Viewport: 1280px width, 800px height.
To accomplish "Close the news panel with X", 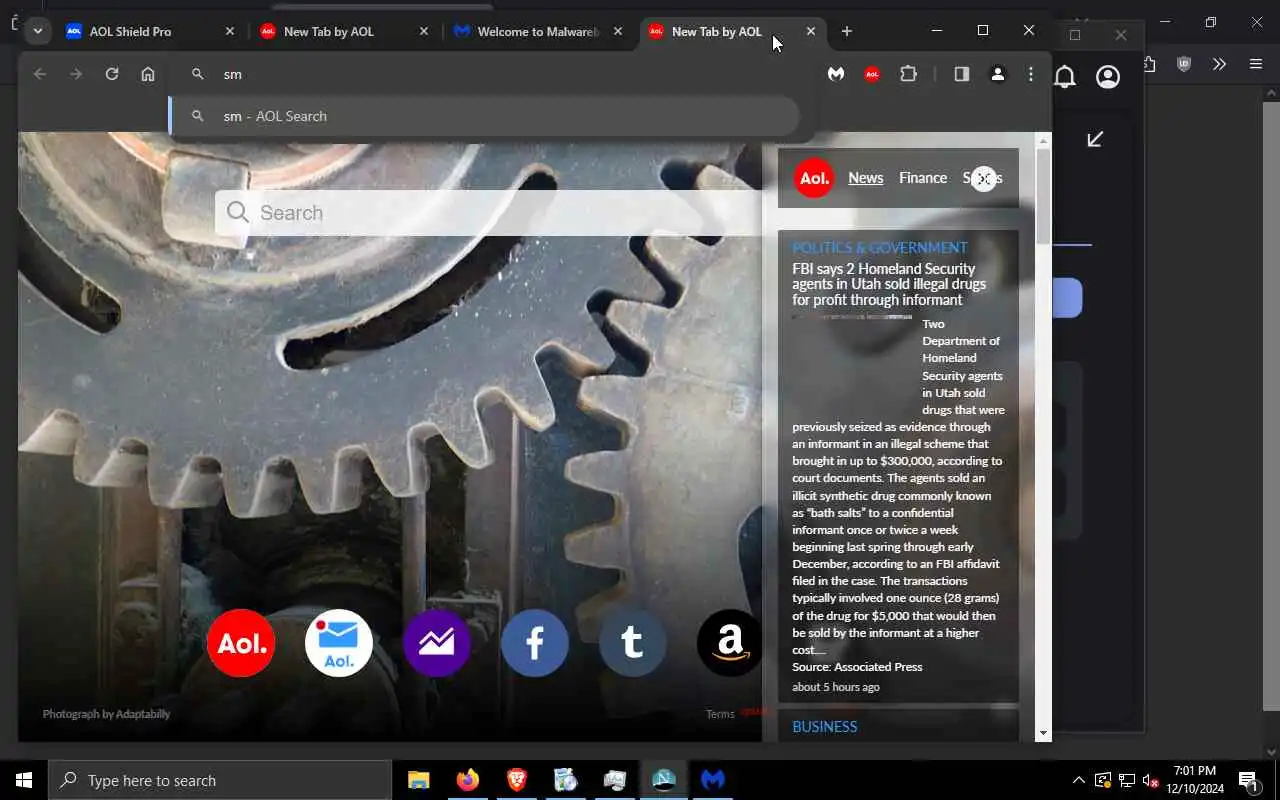I will [x=984, y=179].
